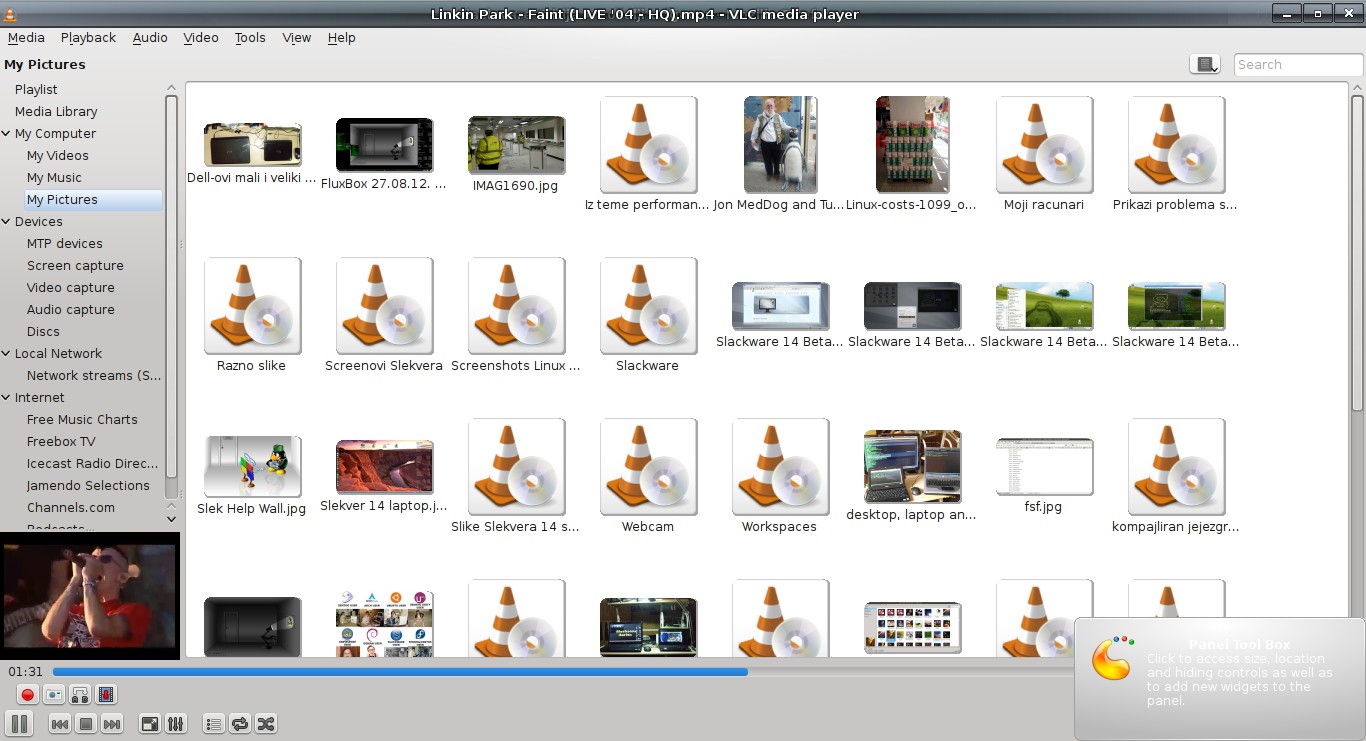Open the Playback menu
Image resolution: width=1366 pixels, height=741 pixels.
click(88, 38)
